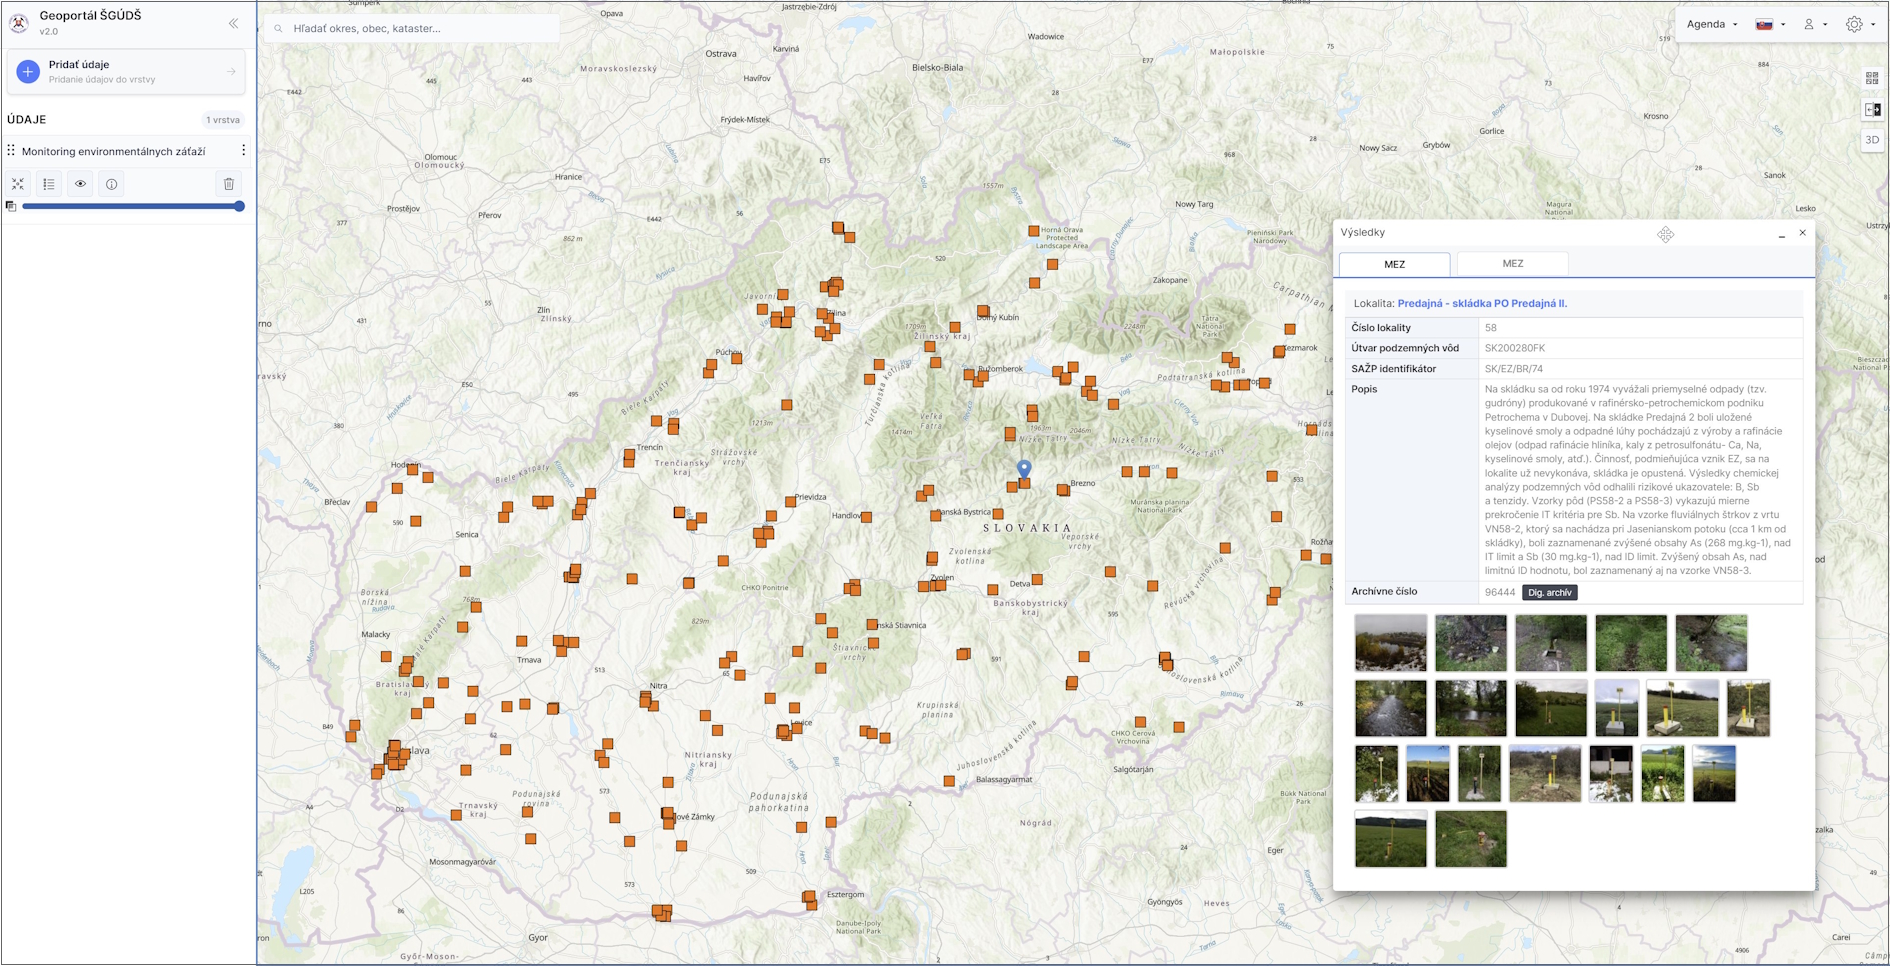Viewport: 1890px width, 966px height.
Task: Open the language flag dropdown
Action: (x=1769, y=24)
